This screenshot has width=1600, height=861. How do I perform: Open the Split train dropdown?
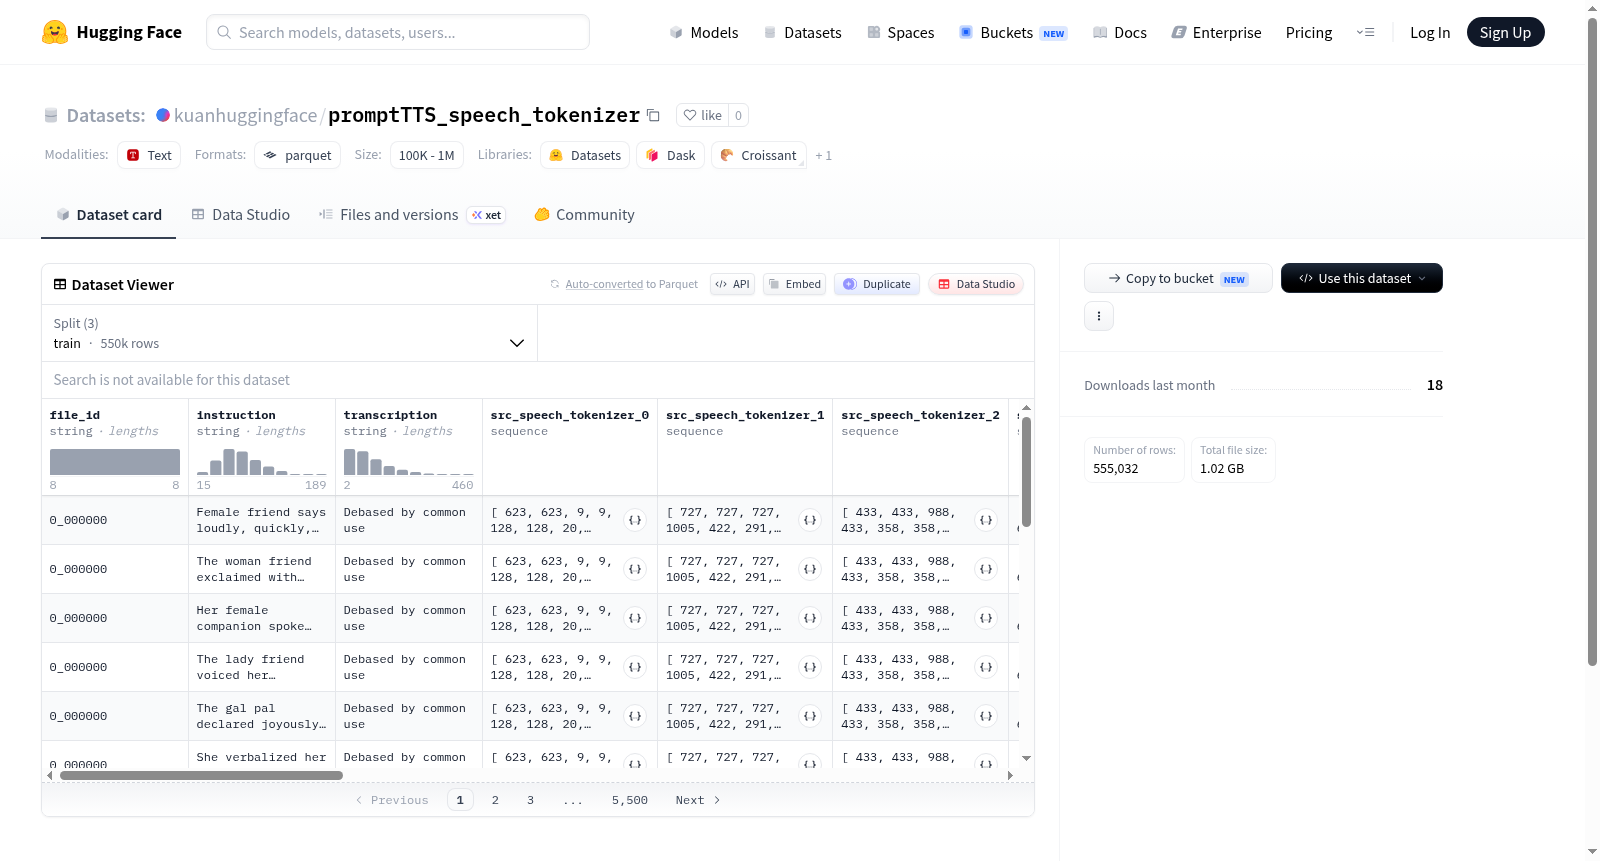pyautogui.click(x=289, y=333)
